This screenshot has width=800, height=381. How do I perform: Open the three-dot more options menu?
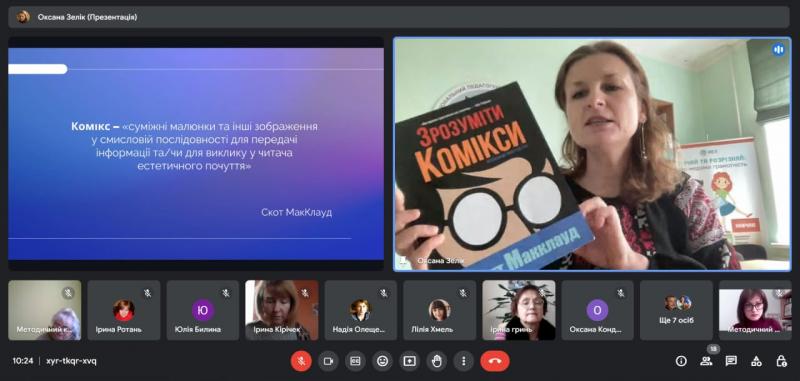coord(463,361)
